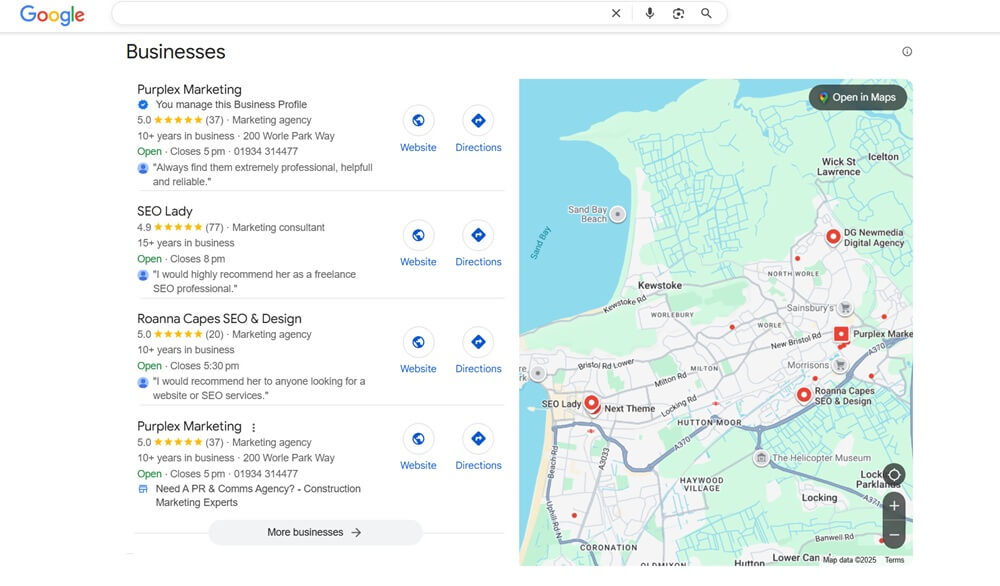Center map on my location icon
This screenshot has height=586, width=1000.
click(x=894, y=475)
